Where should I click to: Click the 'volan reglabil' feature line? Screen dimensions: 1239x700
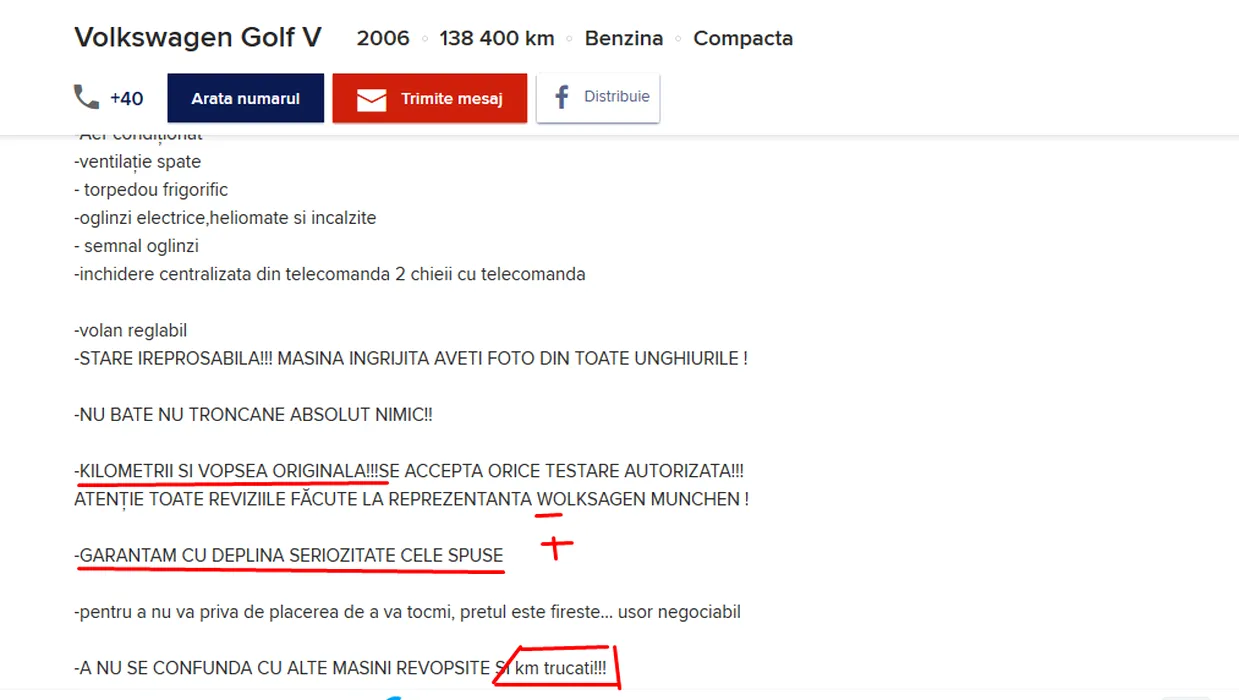tap(131, 331)
